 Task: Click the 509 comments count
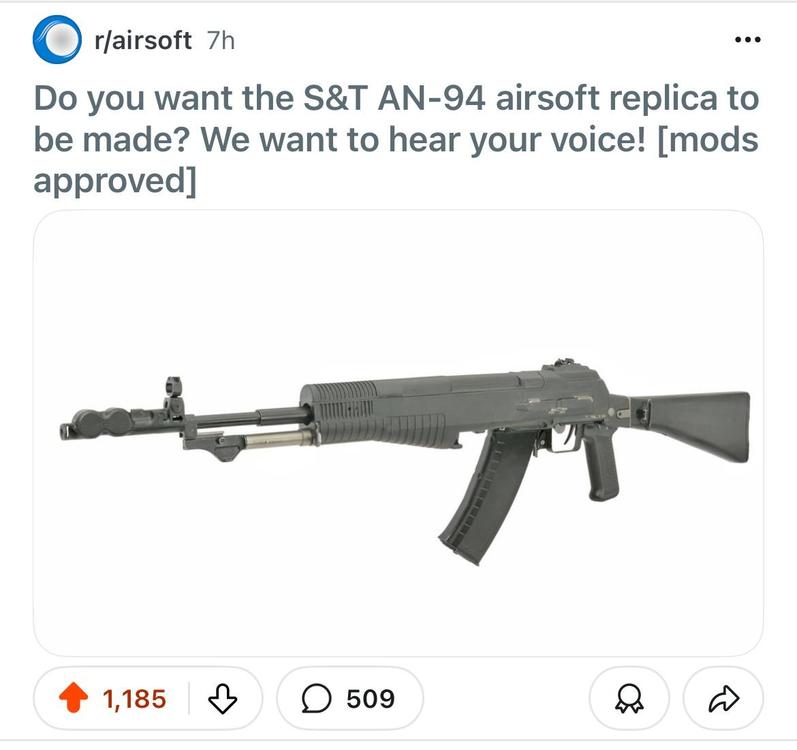pyautogui.click(x=371, y=699)
